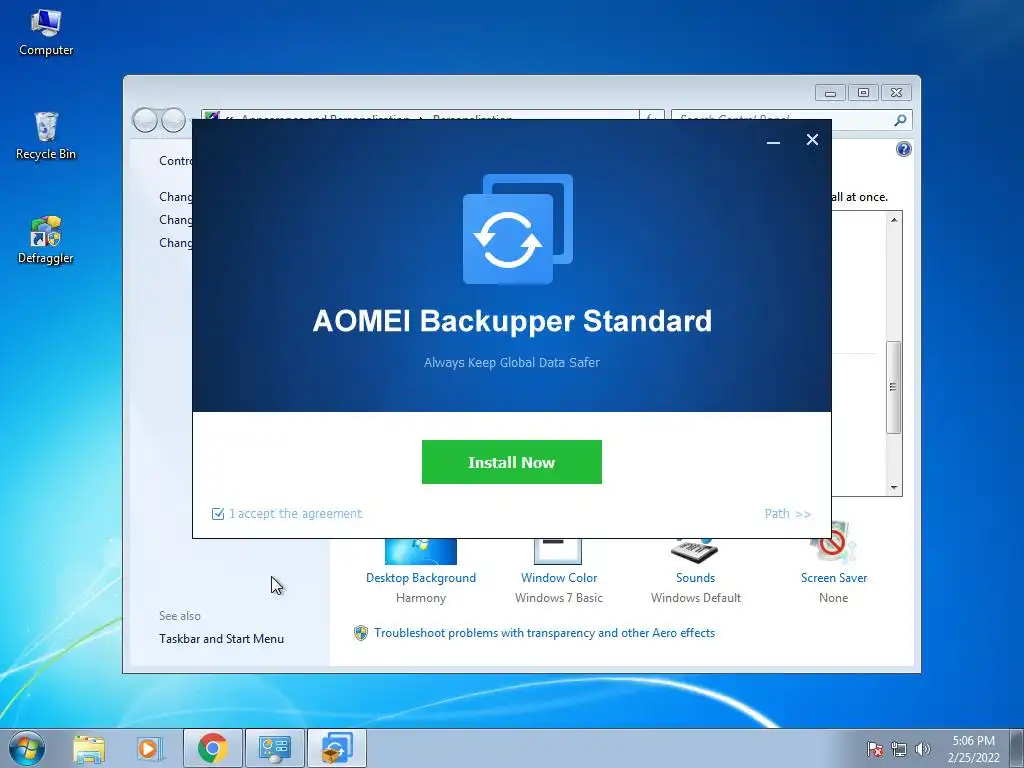Open the network status tray icon
This screenshot has width=1024, height=768.
click(x=899, y=749)
